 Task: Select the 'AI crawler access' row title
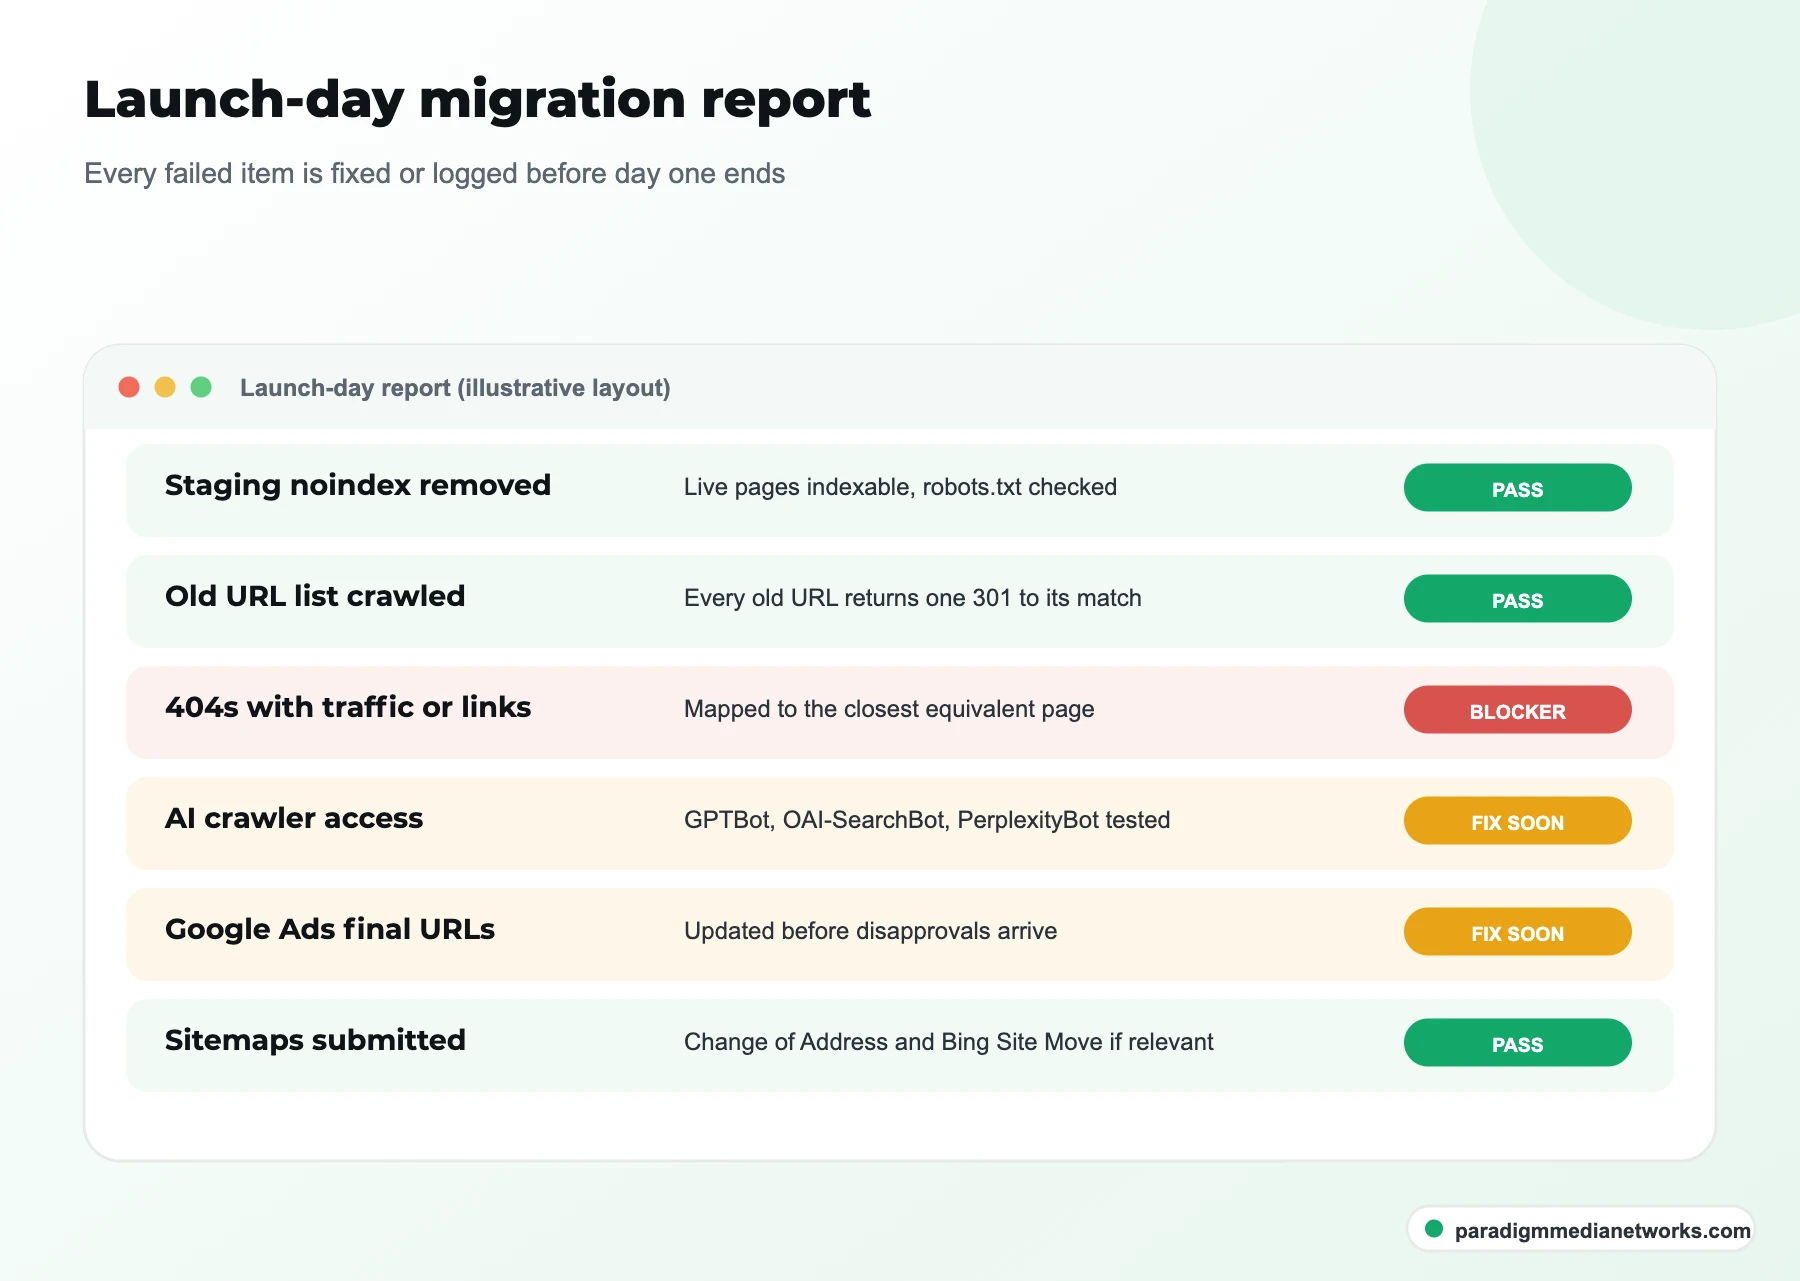click(x=294, y=818)
